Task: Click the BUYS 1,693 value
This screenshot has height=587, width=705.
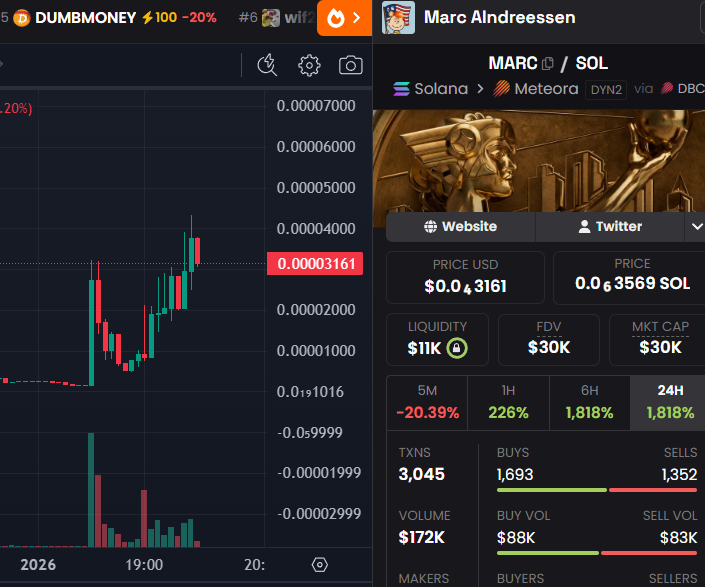Action: [x=515, y=475]
